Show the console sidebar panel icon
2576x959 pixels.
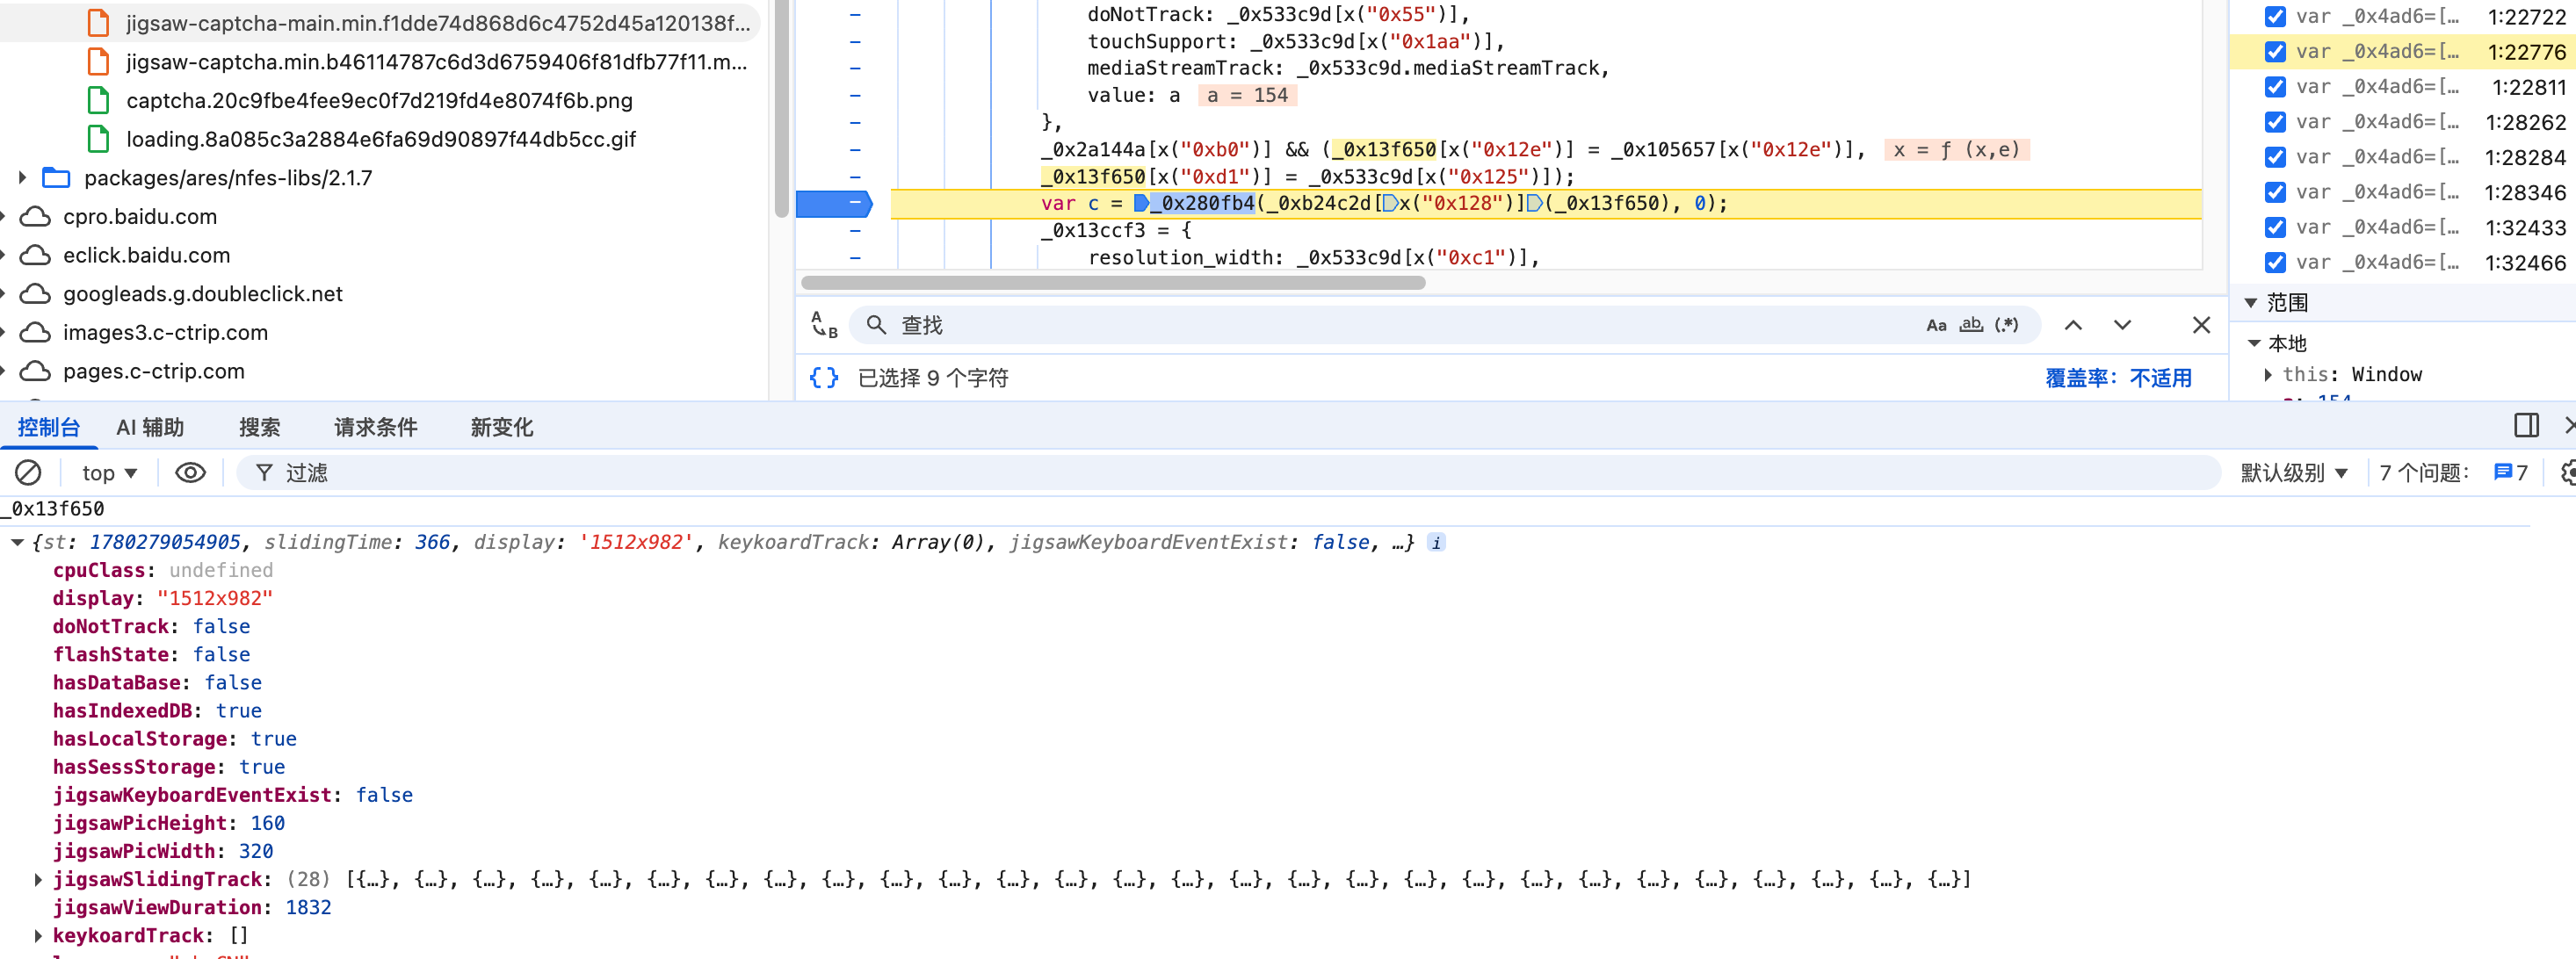[2526, 426]
